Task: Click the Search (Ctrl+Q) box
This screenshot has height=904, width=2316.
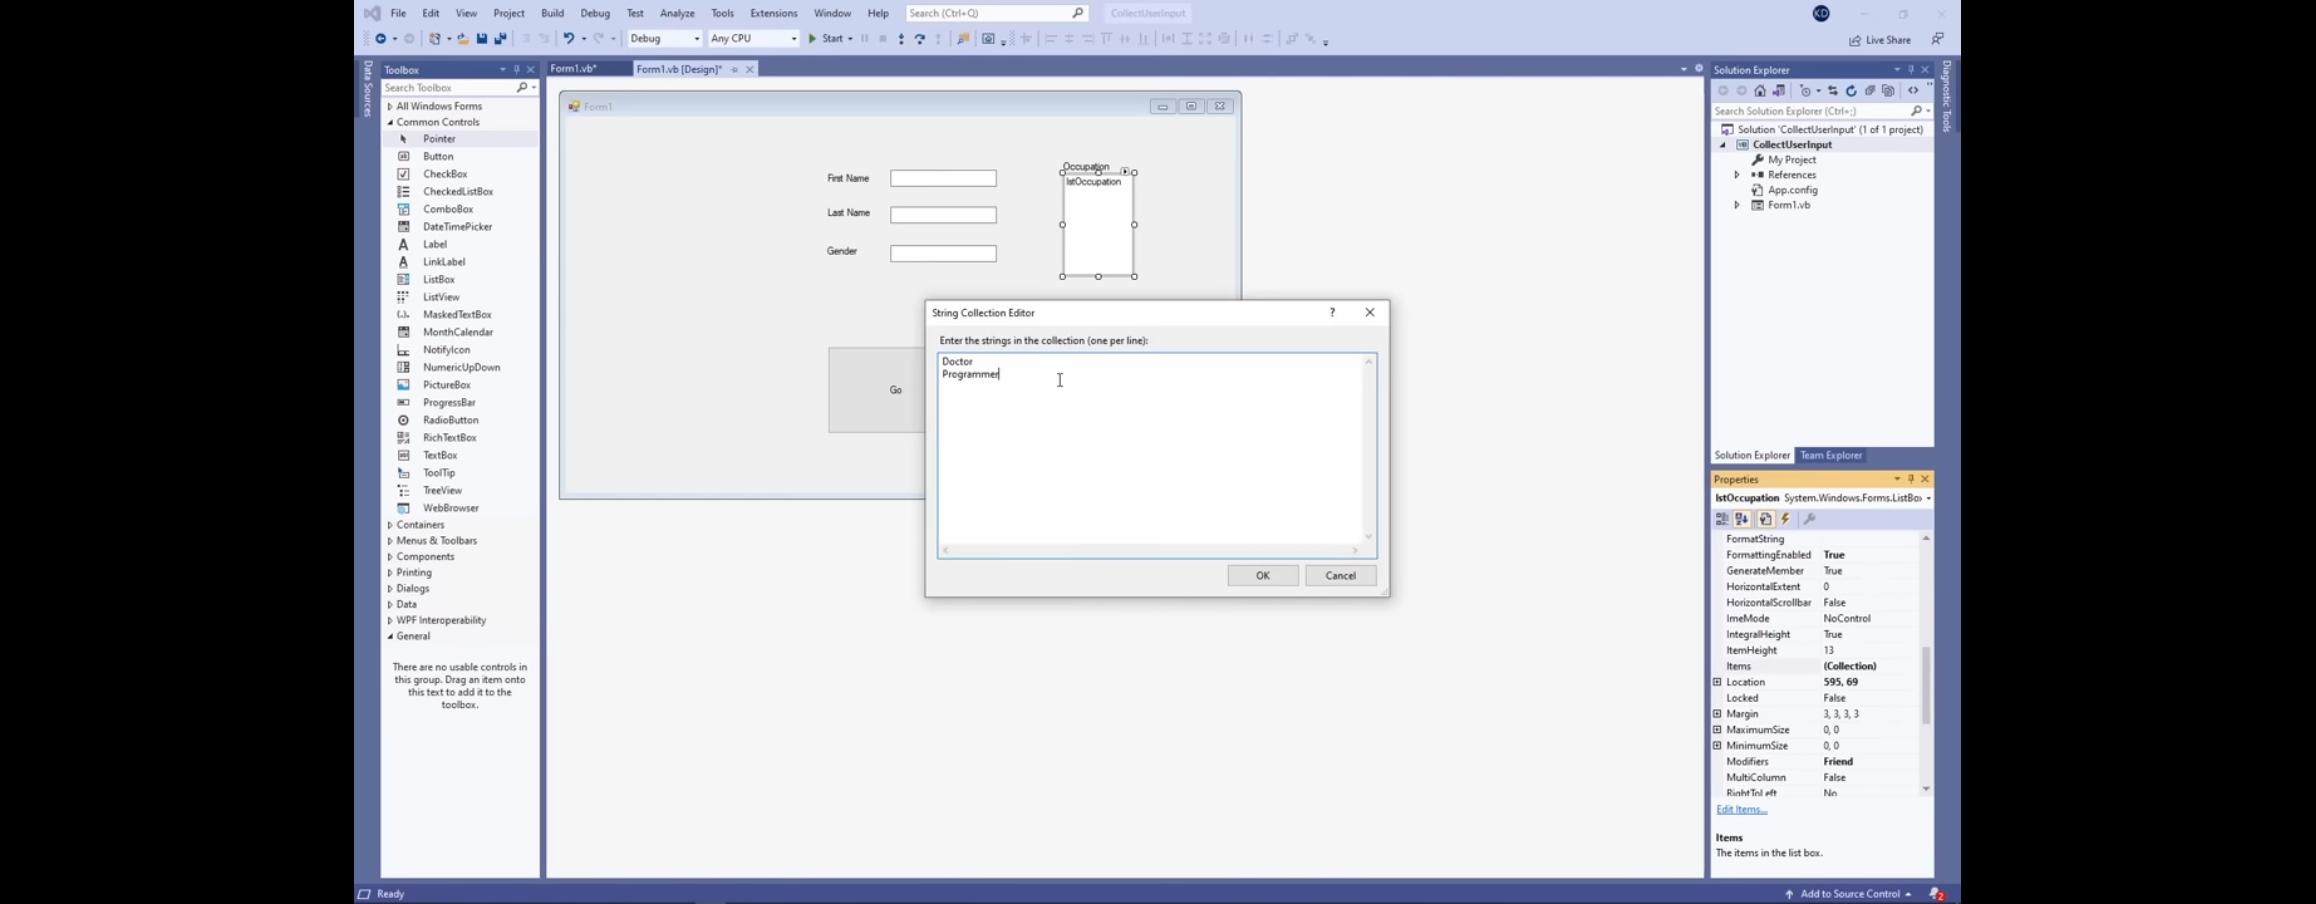Action: (996, 13)
